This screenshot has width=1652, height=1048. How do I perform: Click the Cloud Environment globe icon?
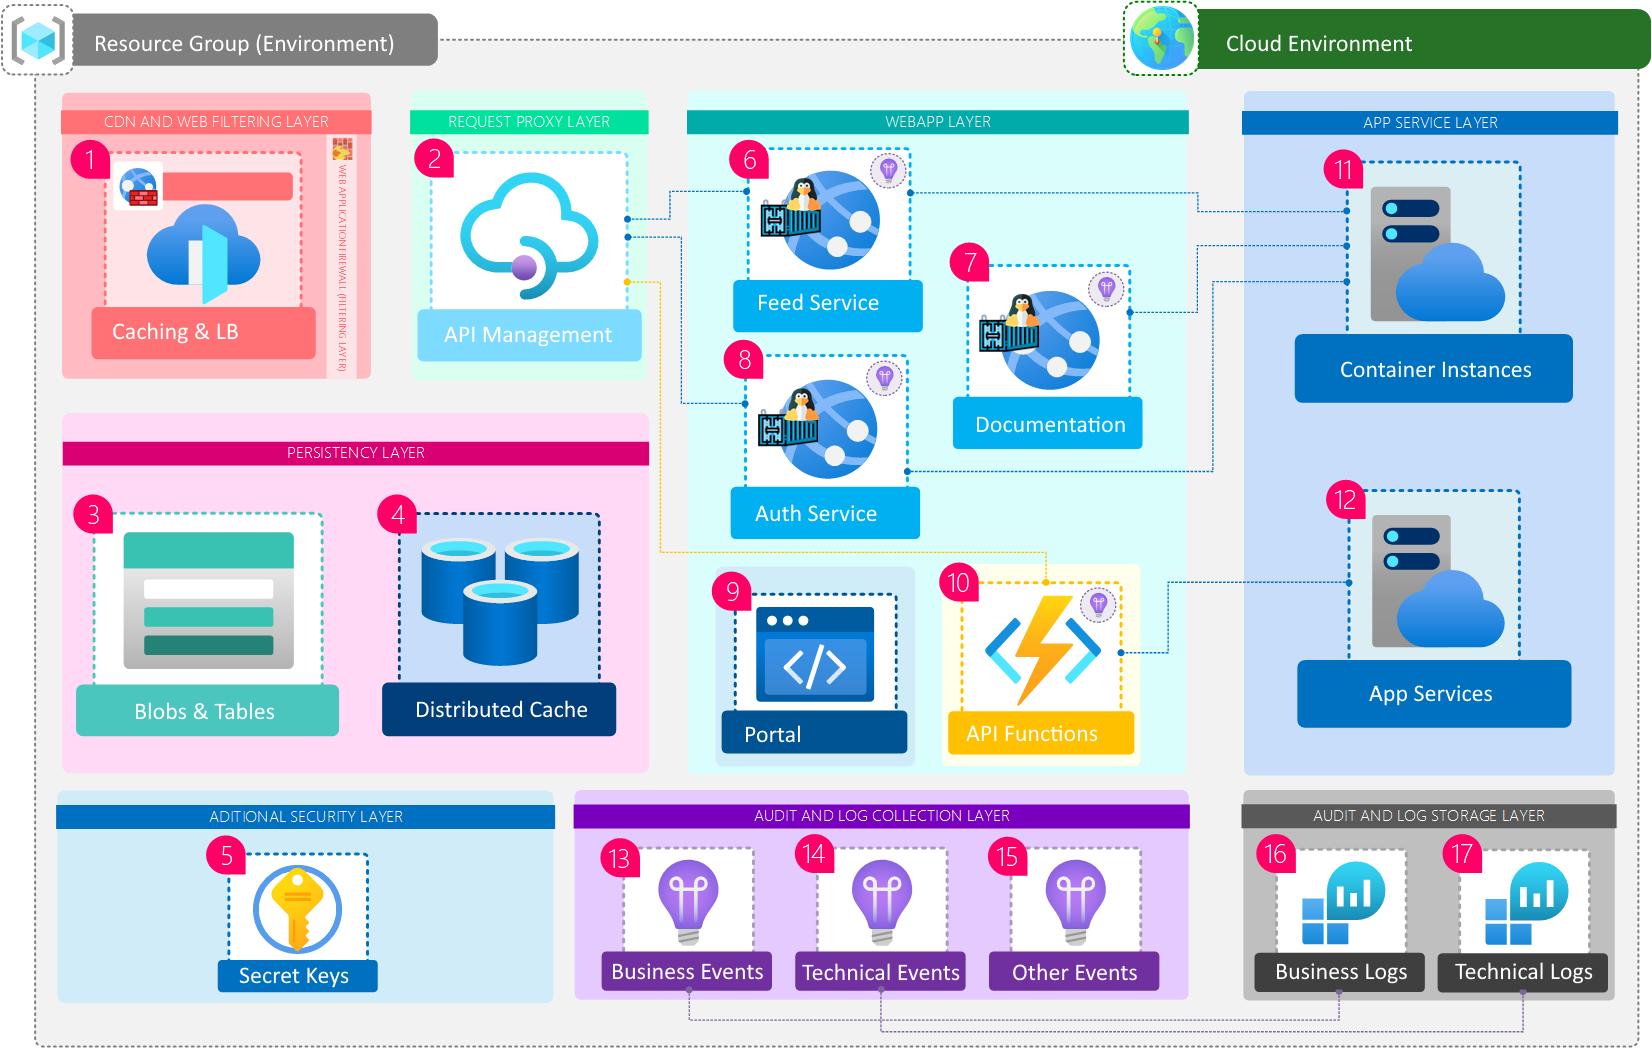(x=1161, y=39)
